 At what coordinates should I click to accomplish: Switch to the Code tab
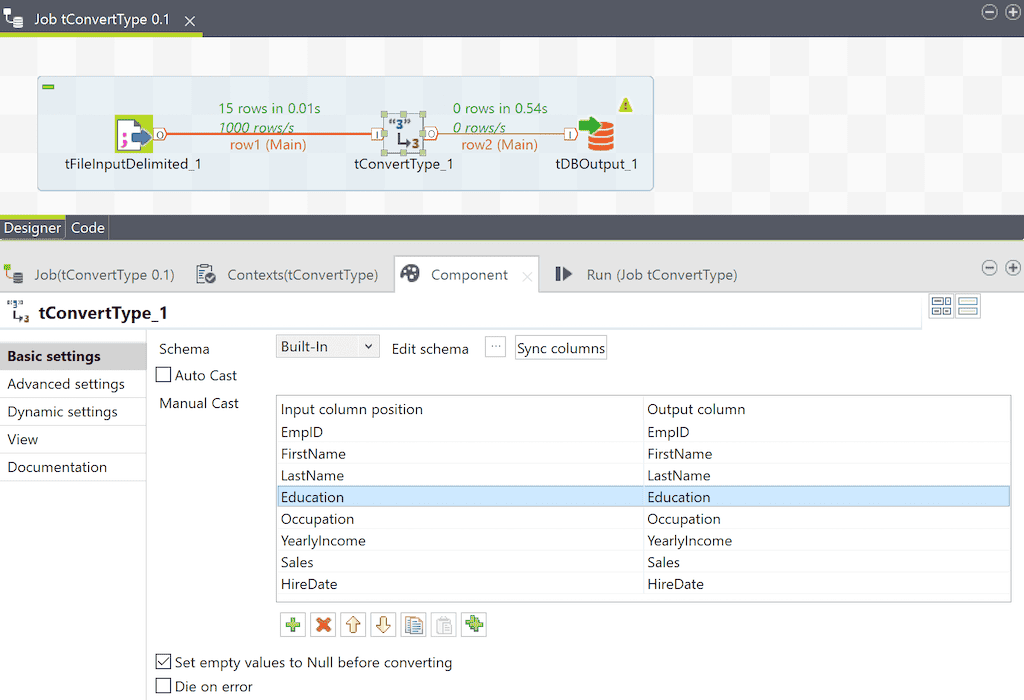pos(87,227)
